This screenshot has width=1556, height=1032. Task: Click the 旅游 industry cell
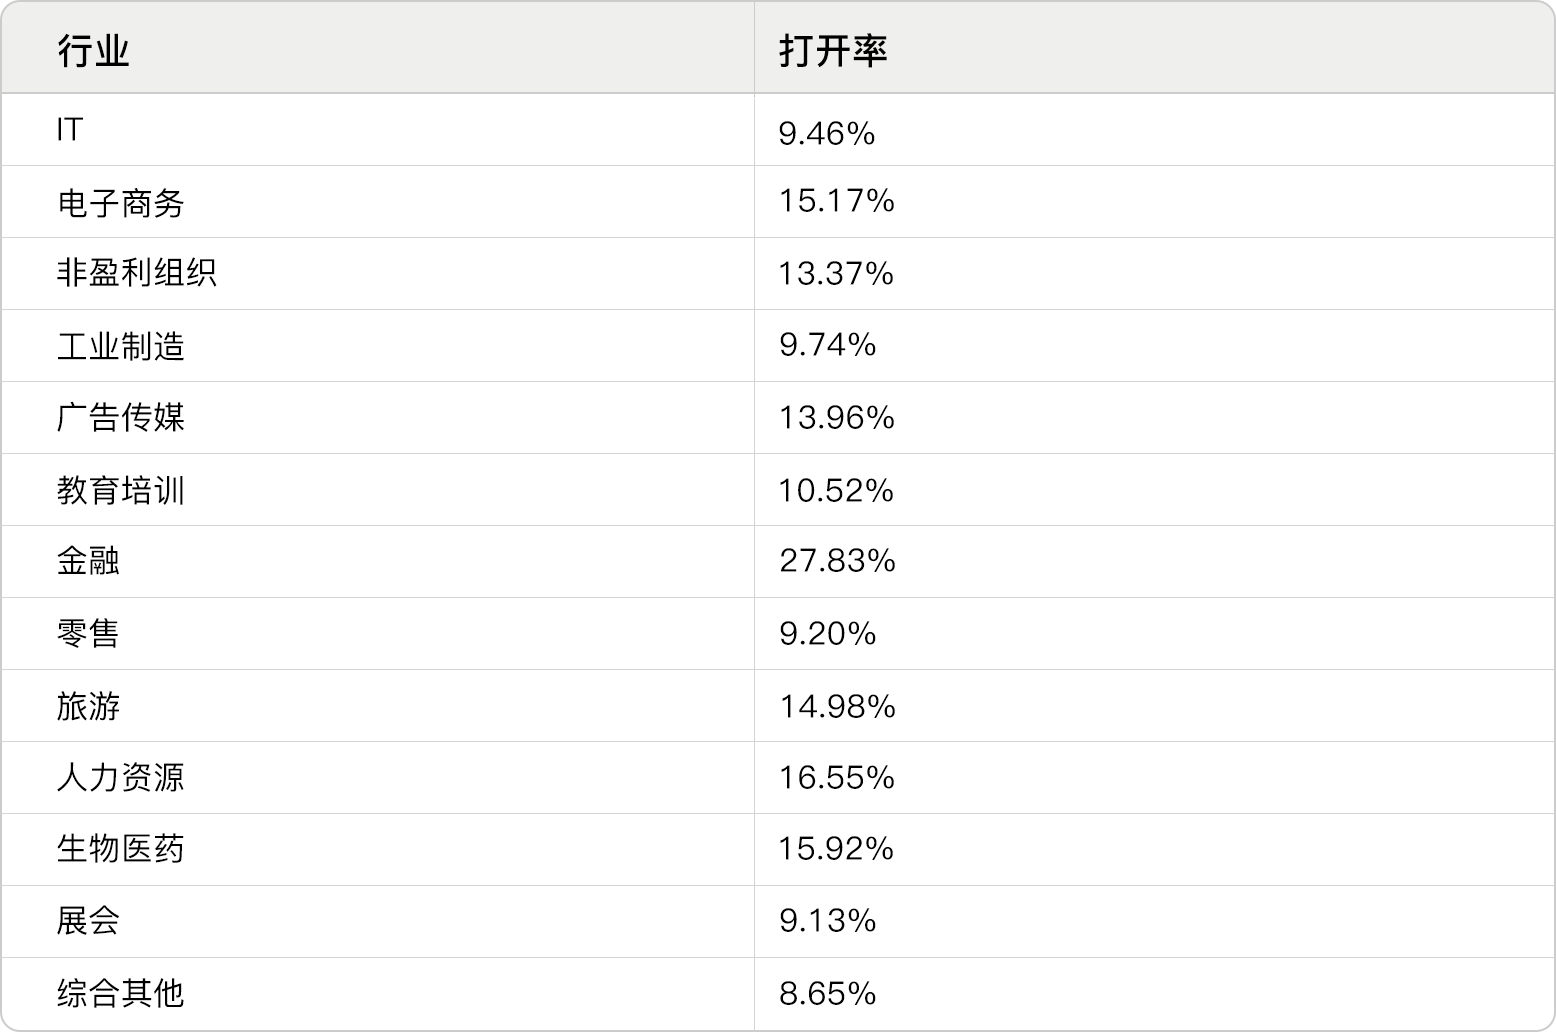(x=88, y=706)
